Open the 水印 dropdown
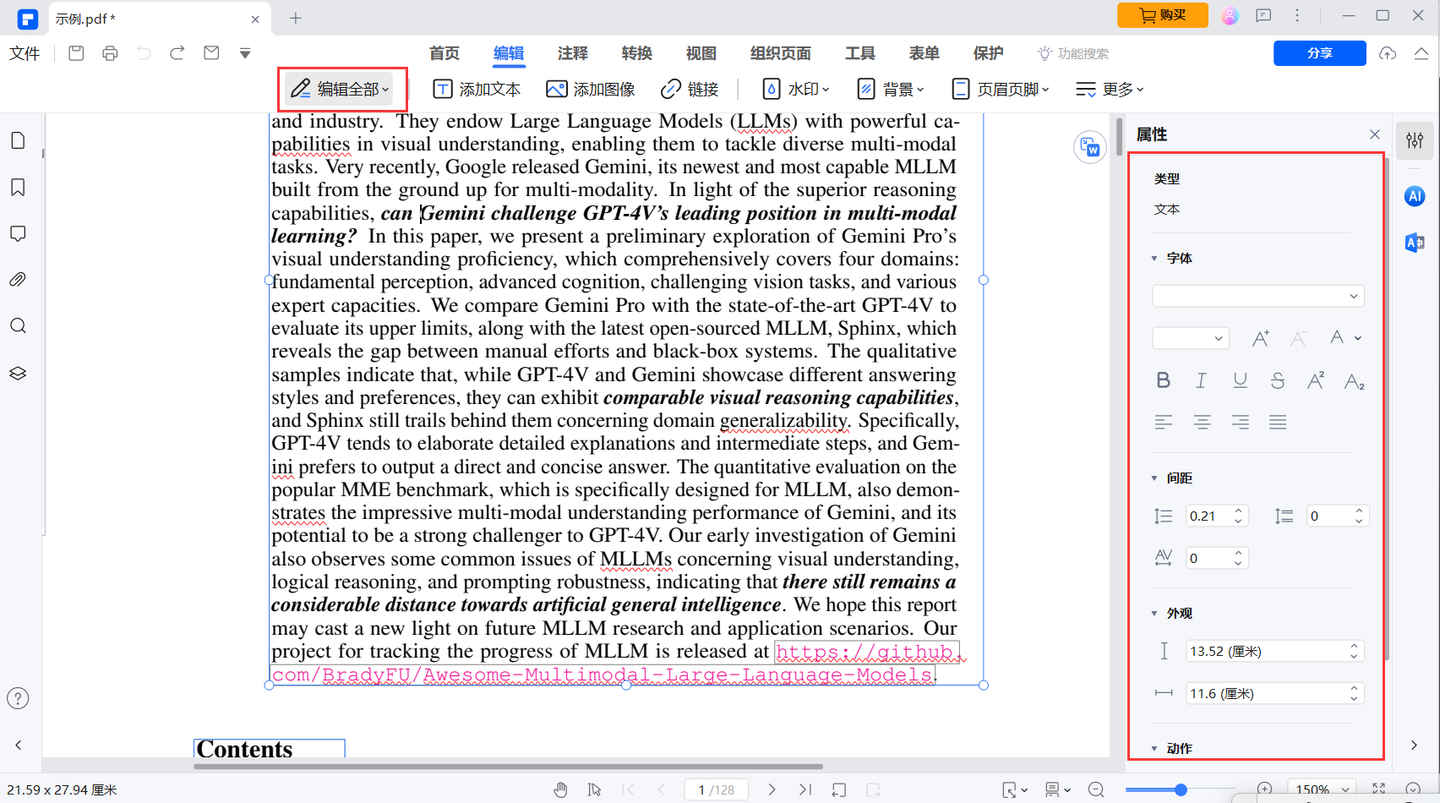This screenshot has height=803, width=1440. click(796, 89)
